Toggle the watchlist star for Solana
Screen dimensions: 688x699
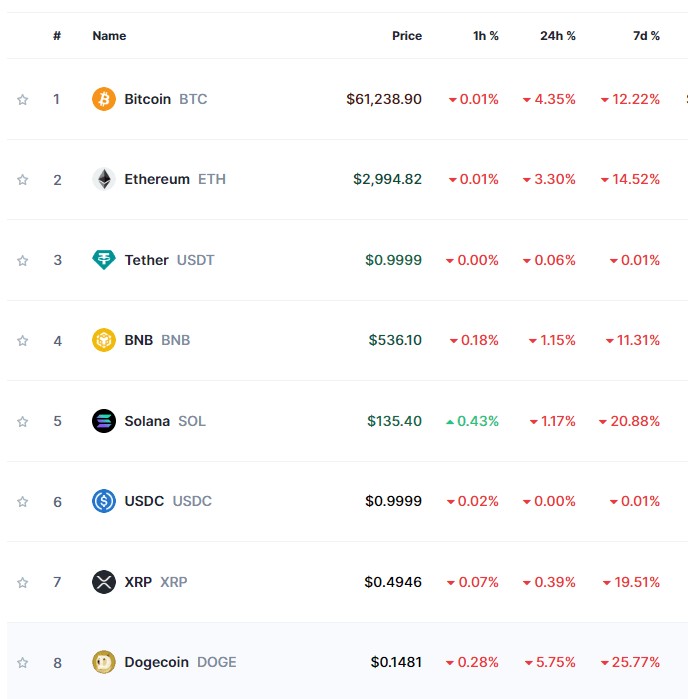click(22, 421)
